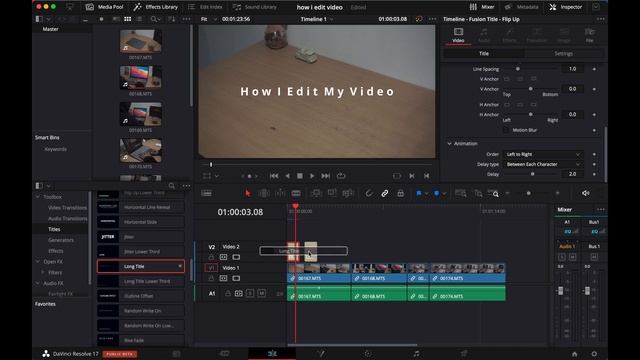Toggle the Media Pool panel
640x360 pixels.
pos(104,7)
